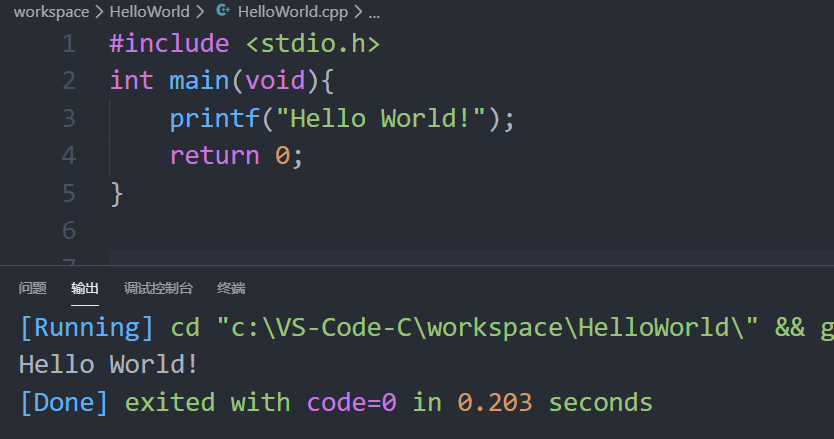Click the 'void' parameter keyword

tap(275, 81)
